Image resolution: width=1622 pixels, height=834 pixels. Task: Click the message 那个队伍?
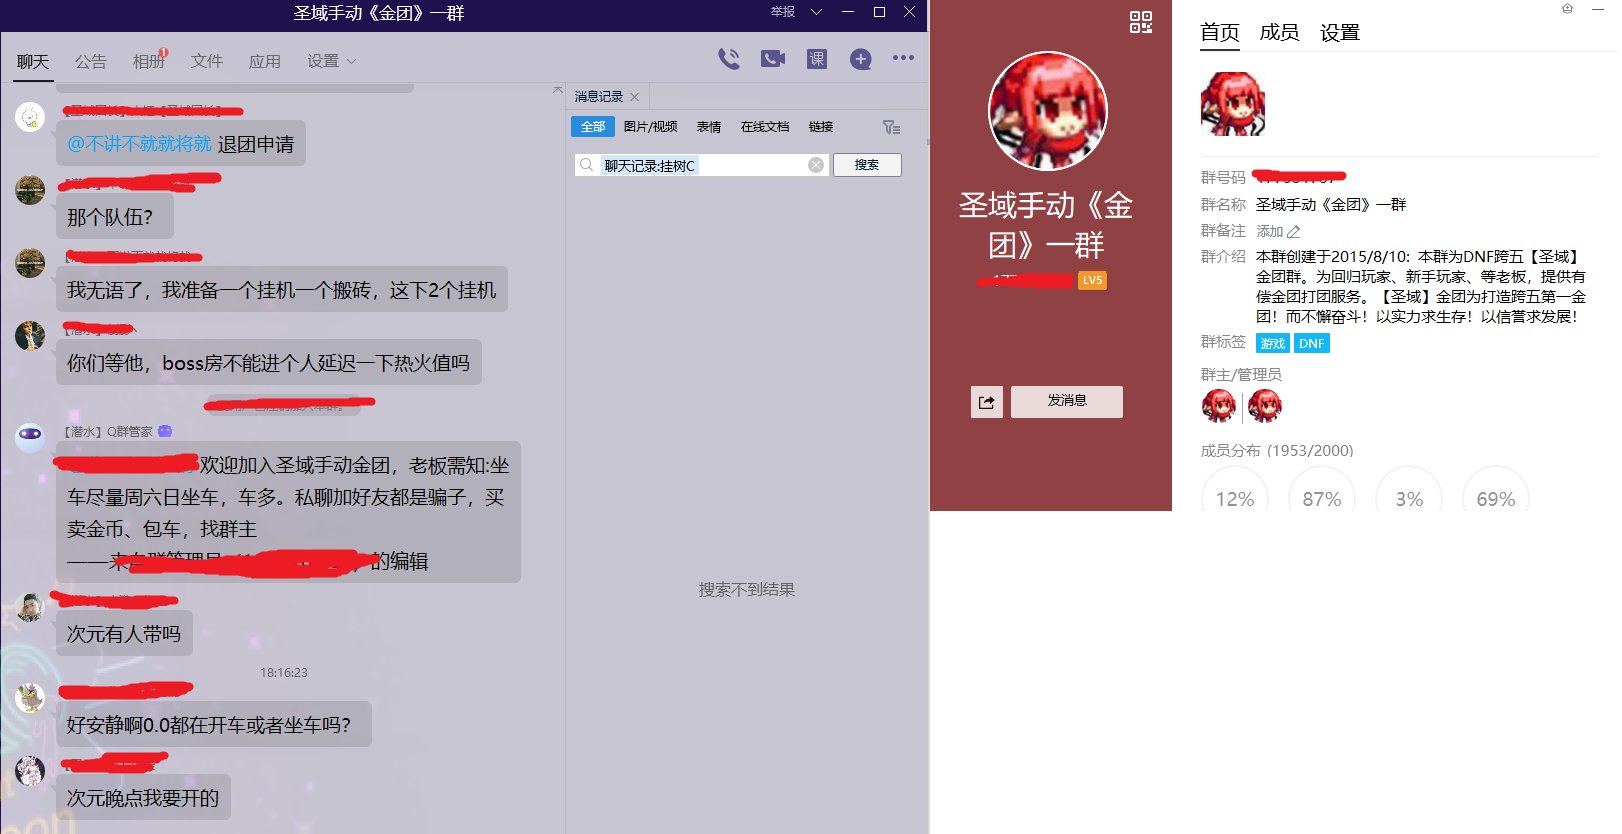(115, 217)
